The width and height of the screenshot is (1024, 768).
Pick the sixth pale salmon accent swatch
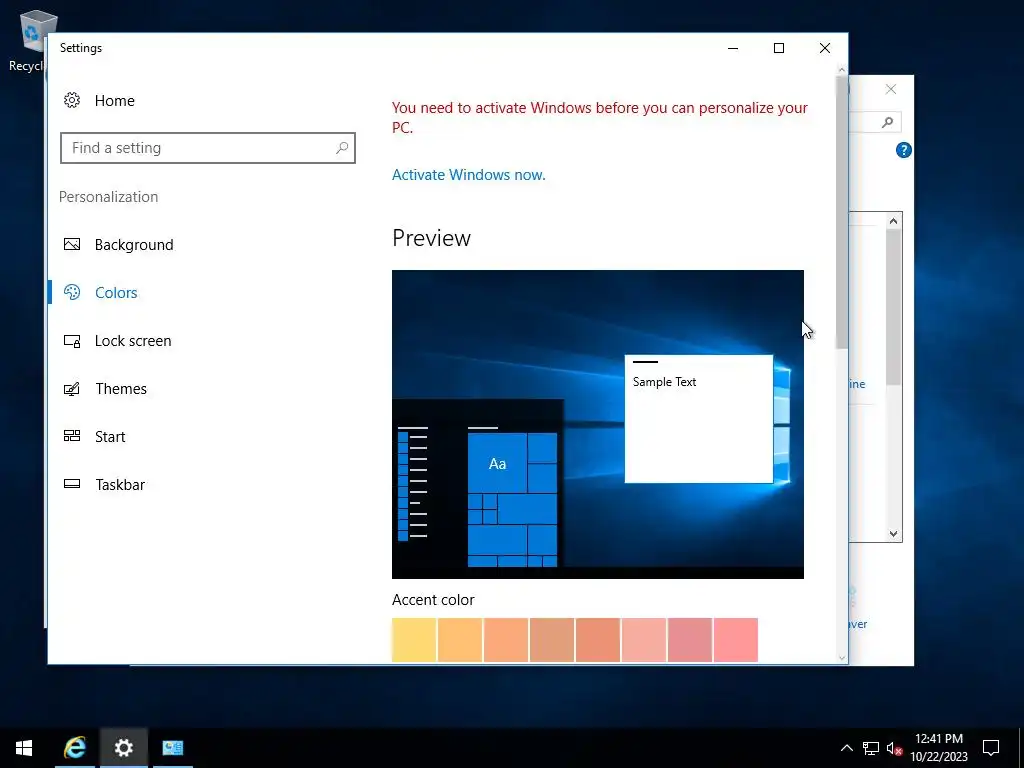[644, 640]
